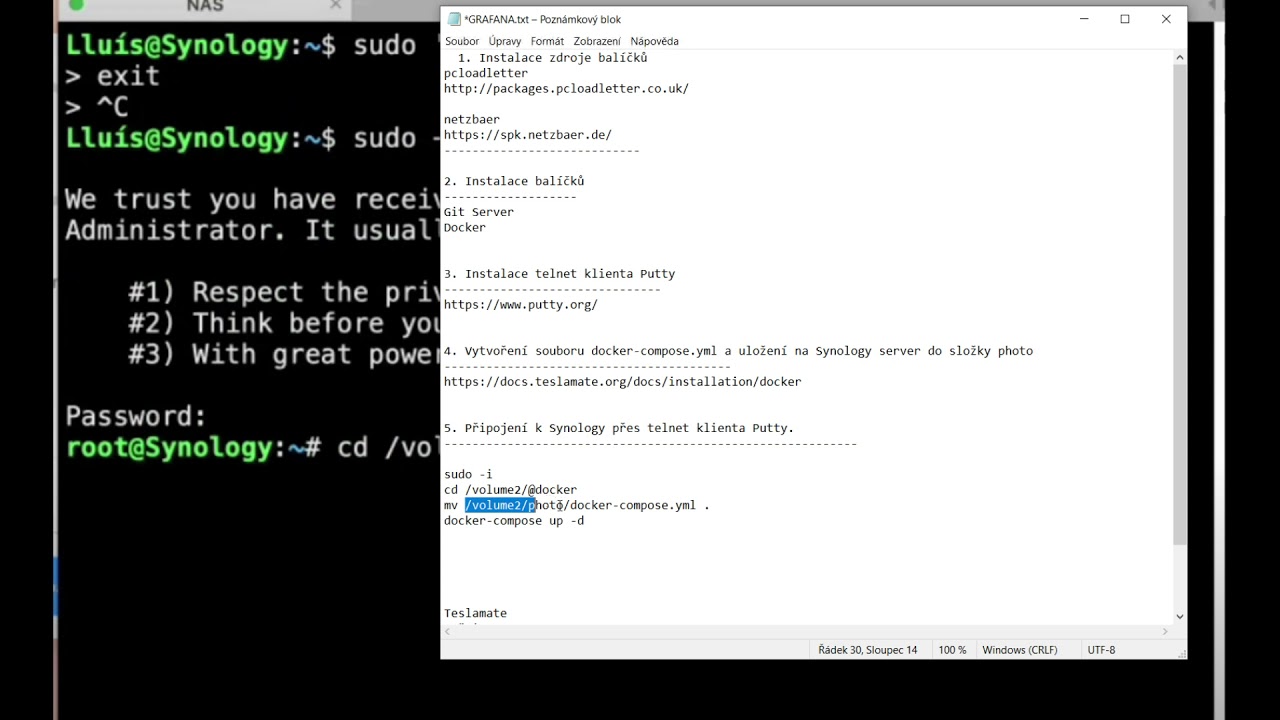The width and height of the screenshot is (1280, 720).
Task: Click the 'Windows (CRLF)' status entry
Action: (x=1019, y=650)
